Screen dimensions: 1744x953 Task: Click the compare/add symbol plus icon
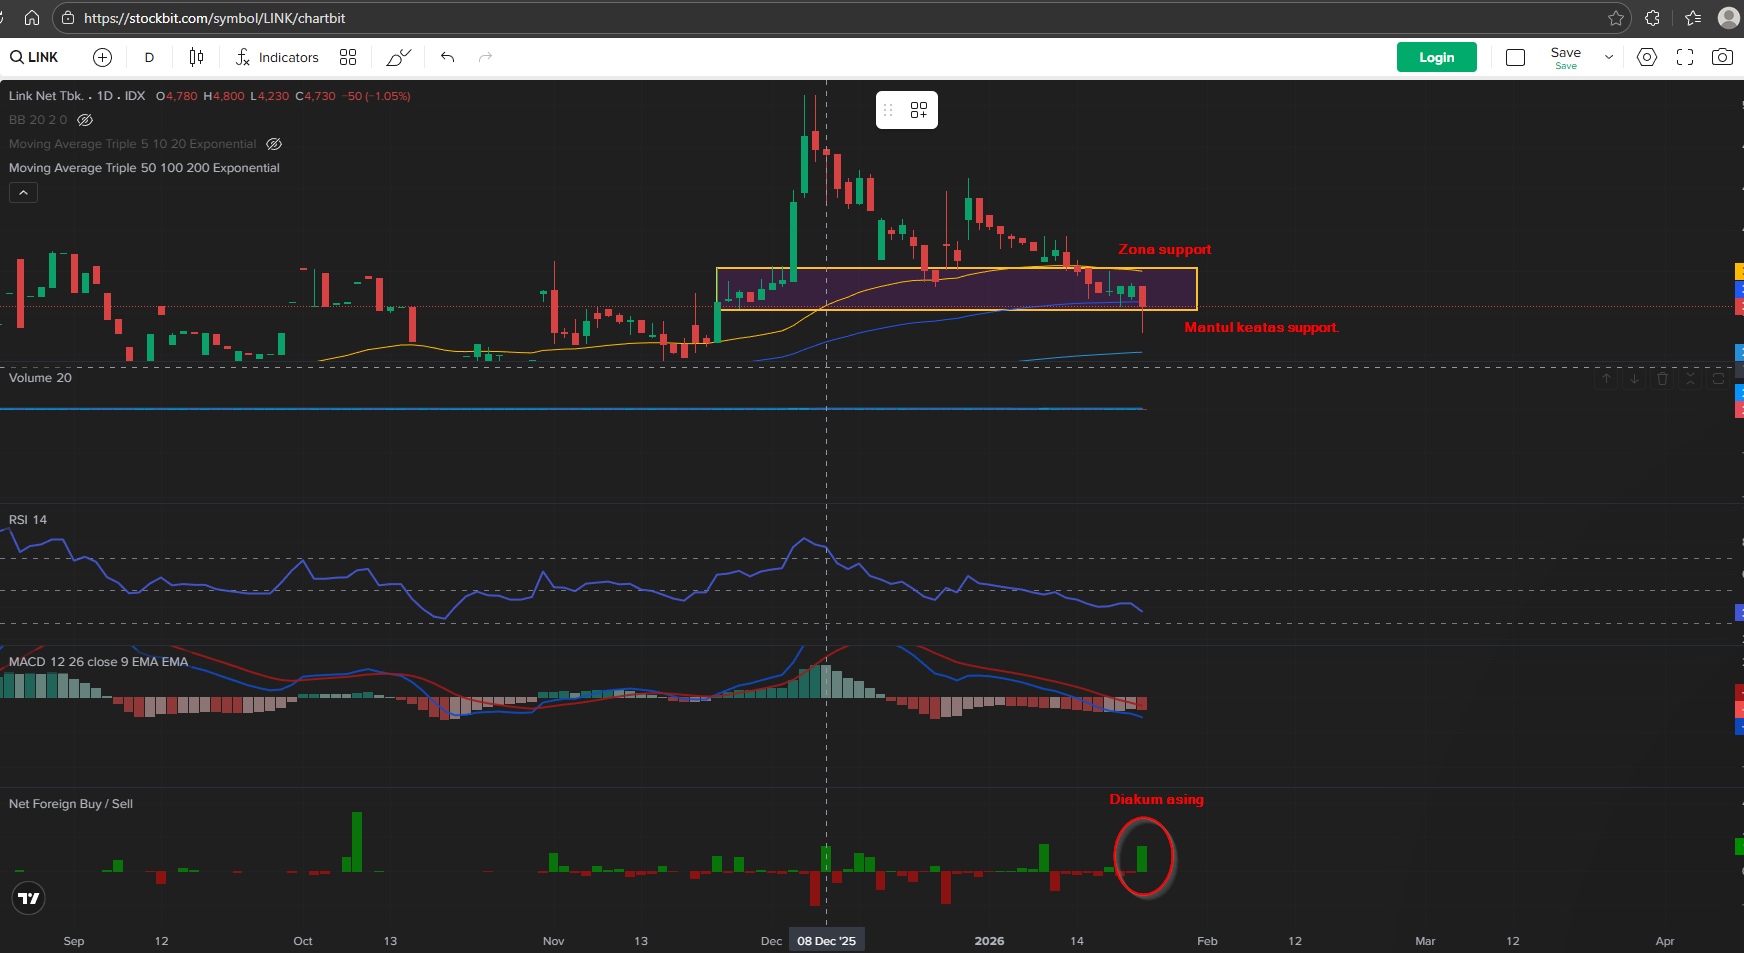tap(102, 58)
